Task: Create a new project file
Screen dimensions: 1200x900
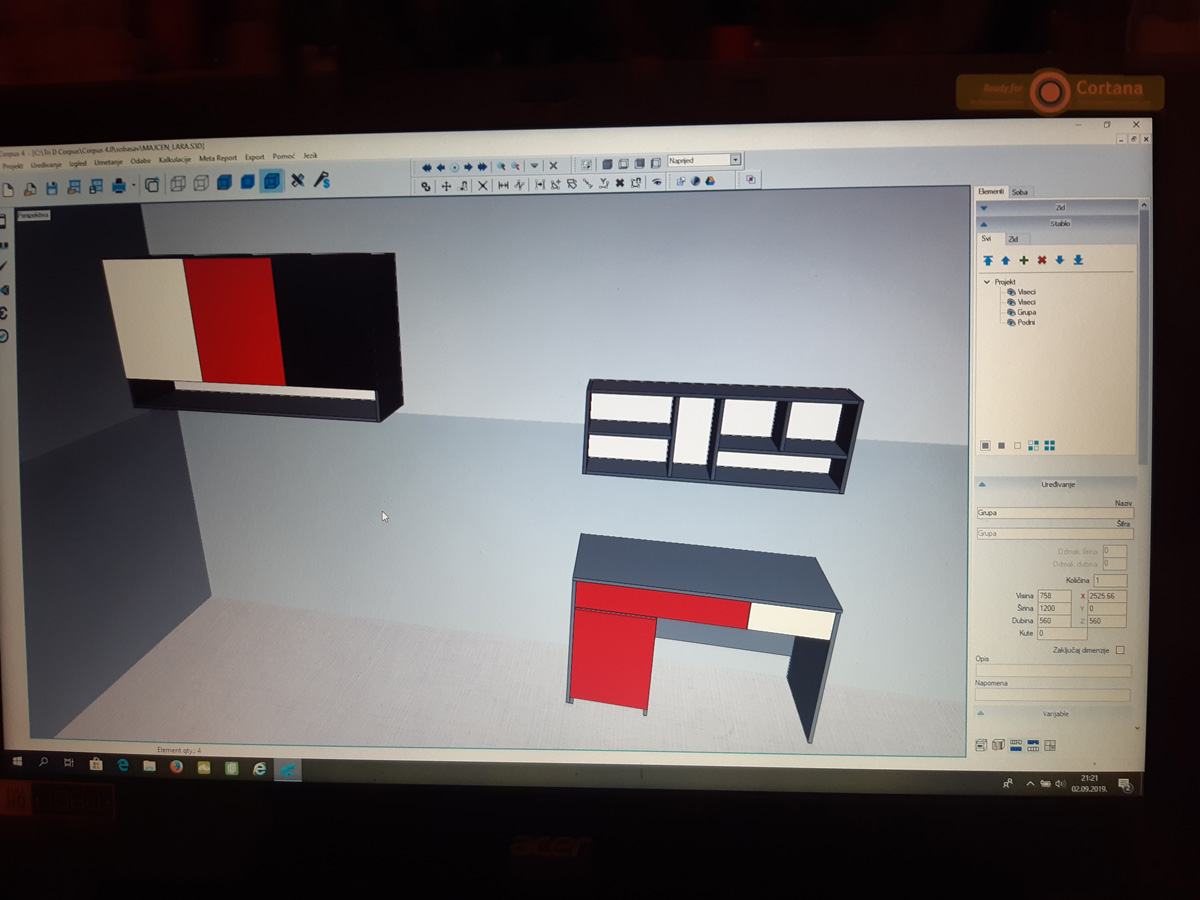Action: pyautogui.click(x=9, y=188)
